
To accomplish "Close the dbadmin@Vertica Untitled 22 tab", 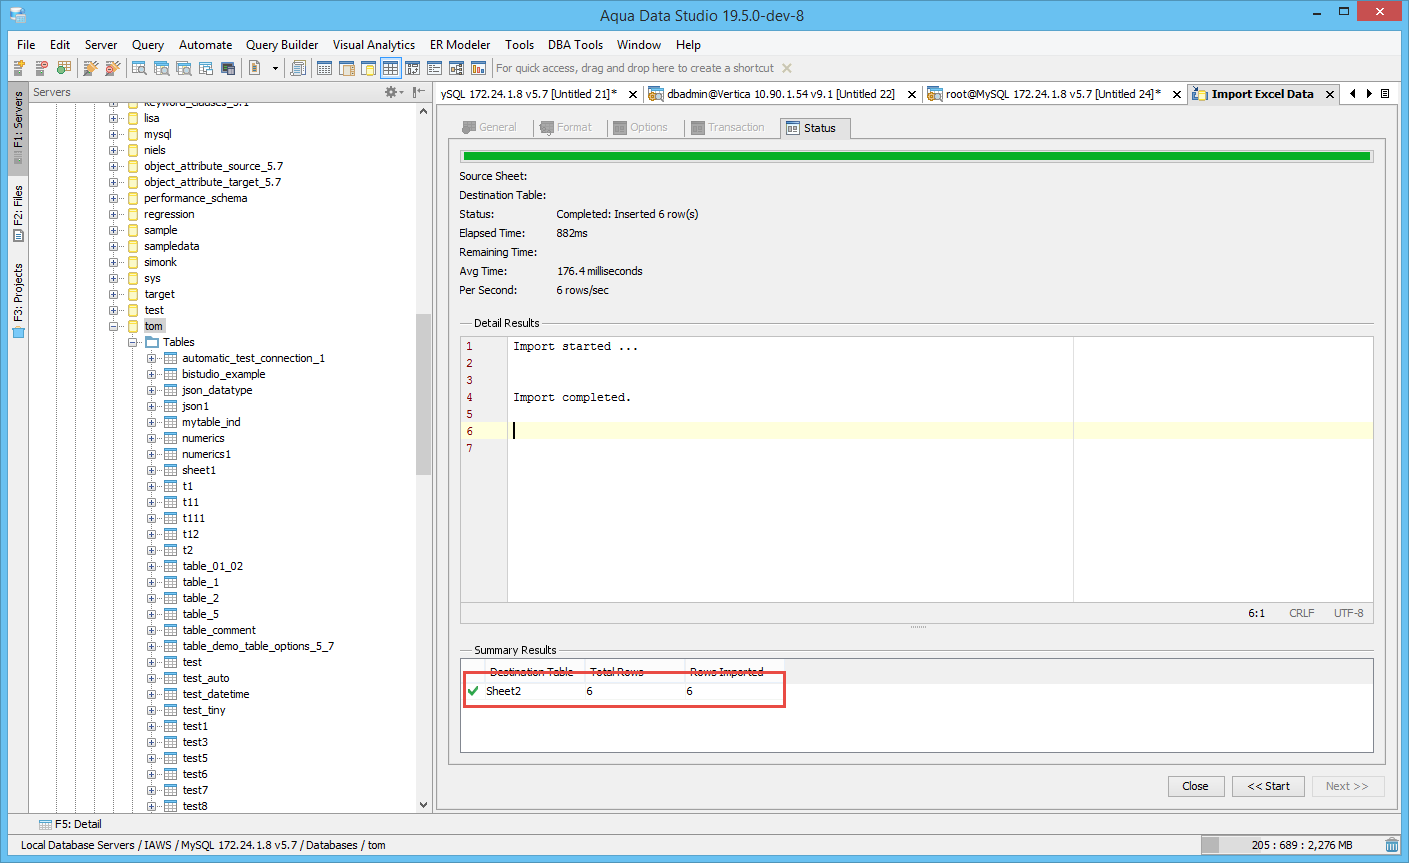I will 912,94.
